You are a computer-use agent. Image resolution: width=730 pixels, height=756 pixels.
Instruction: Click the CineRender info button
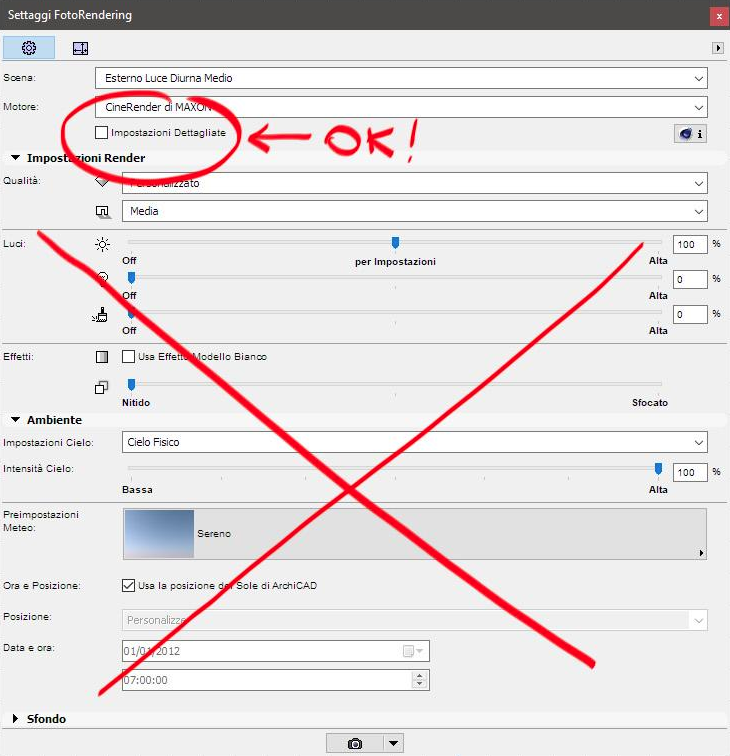coord(690,134)
